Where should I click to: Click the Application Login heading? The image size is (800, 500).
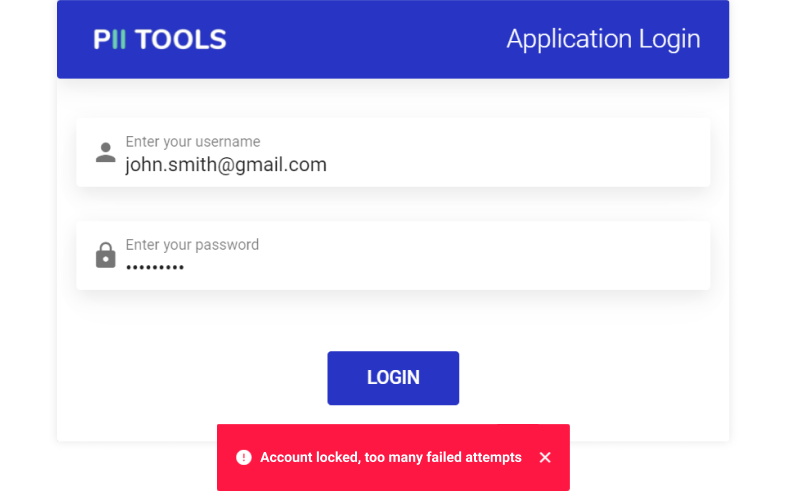point(603,39)
